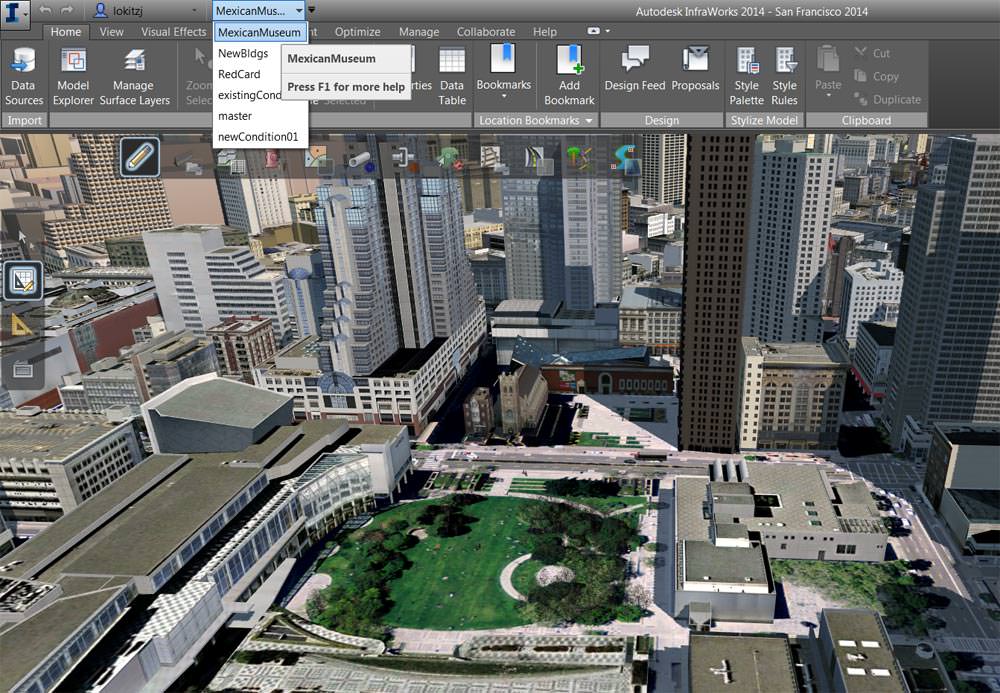Select the existingCond proposal entry
This screenshot has height=693, width=1000.
(248, 95)
